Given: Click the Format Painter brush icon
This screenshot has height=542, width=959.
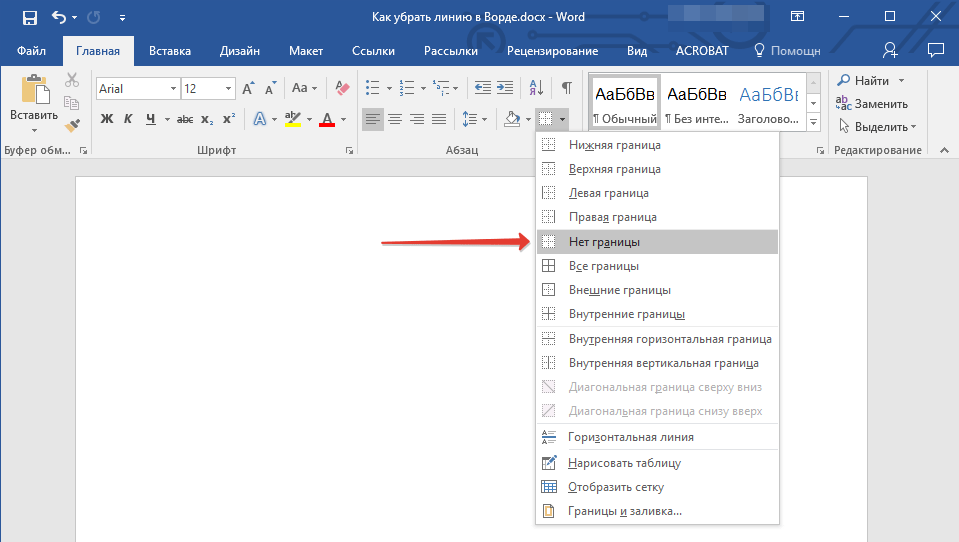Looking at the screenshot, I should point(72,126).
